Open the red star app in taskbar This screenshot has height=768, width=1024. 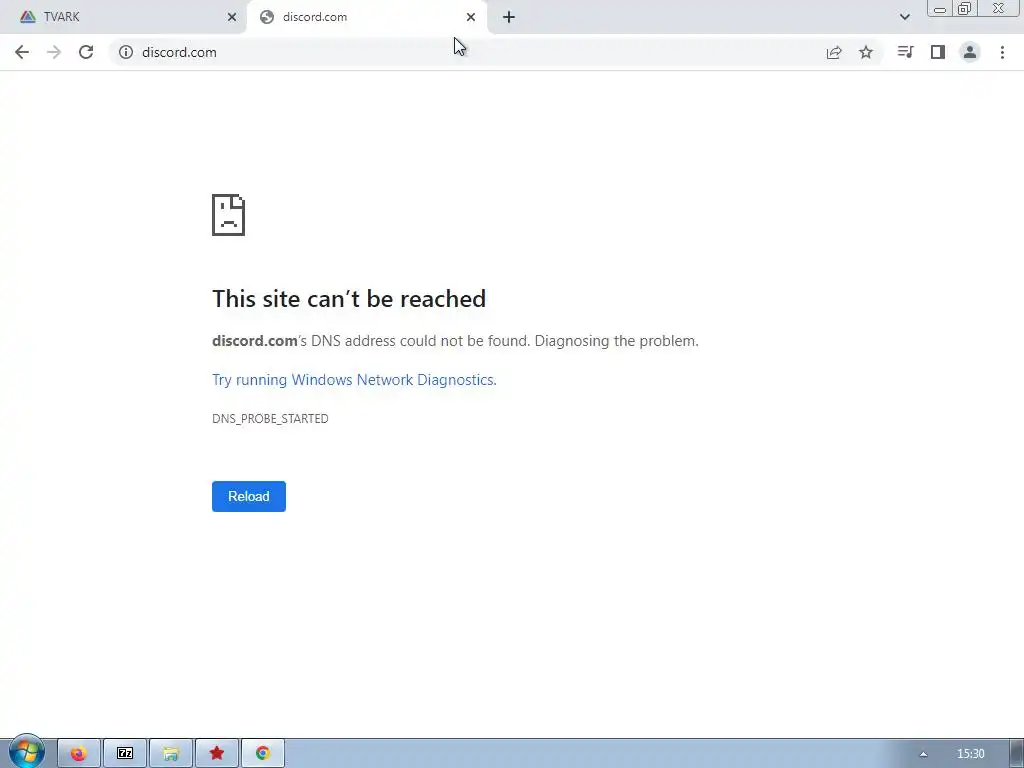tap(217, 754)
